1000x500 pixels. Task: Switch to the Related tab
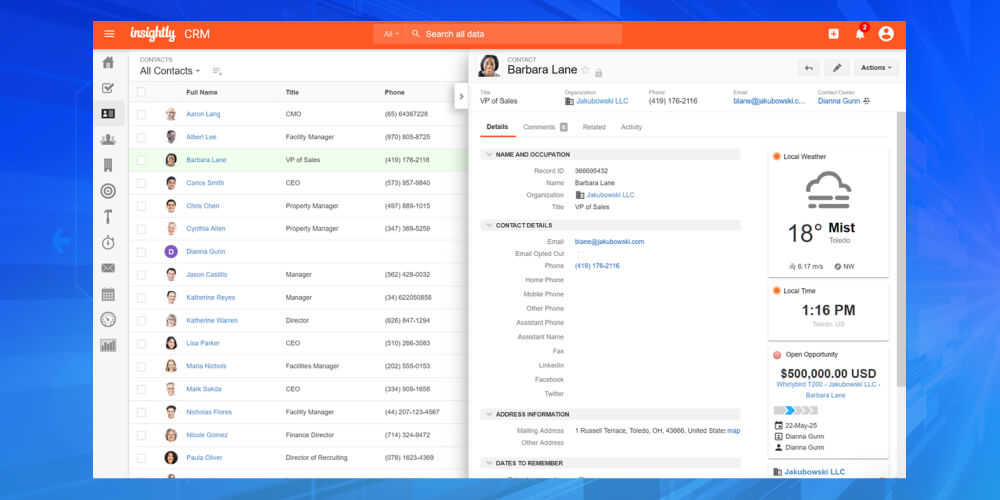594,127
